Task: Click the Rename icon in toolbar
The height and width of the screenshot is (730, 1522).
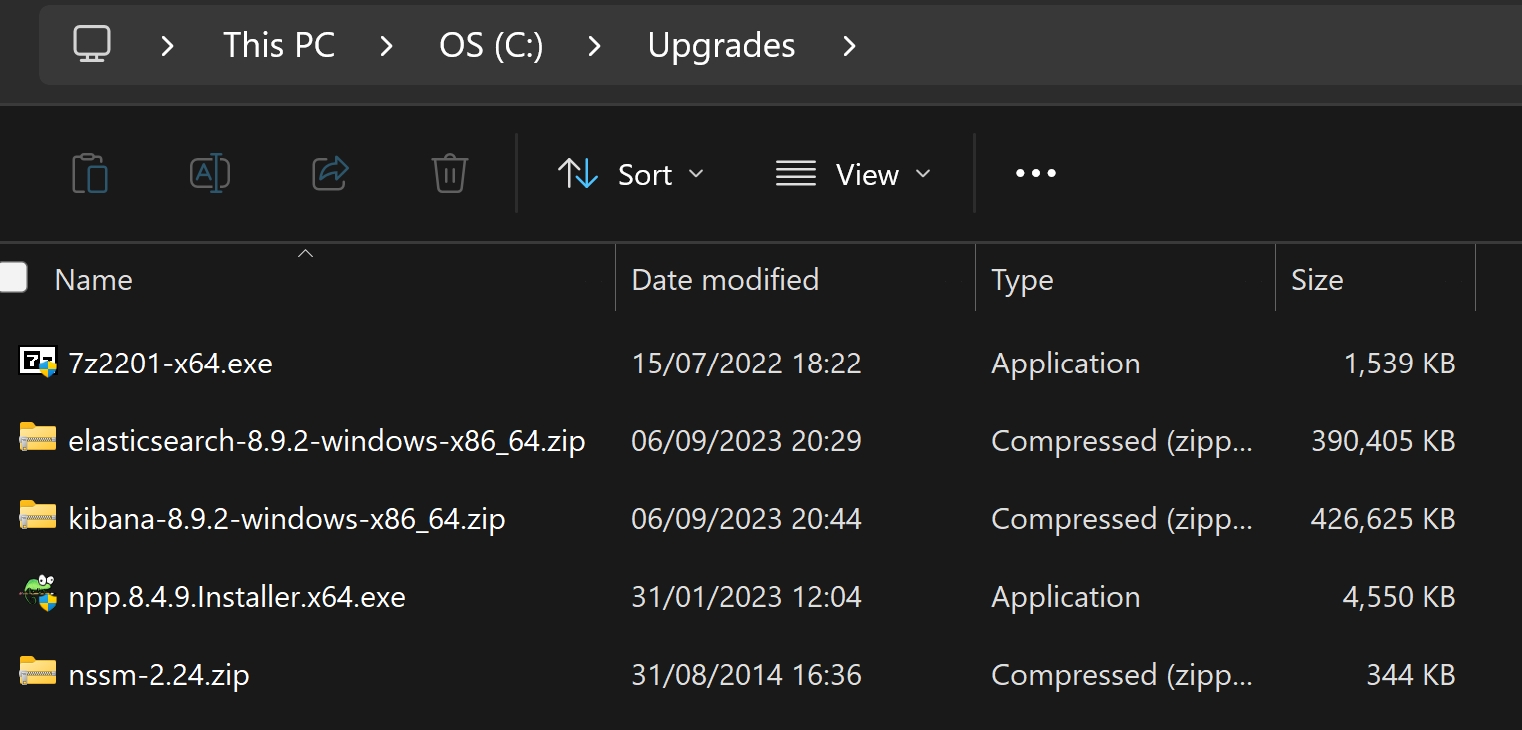Action: (210, 174)
